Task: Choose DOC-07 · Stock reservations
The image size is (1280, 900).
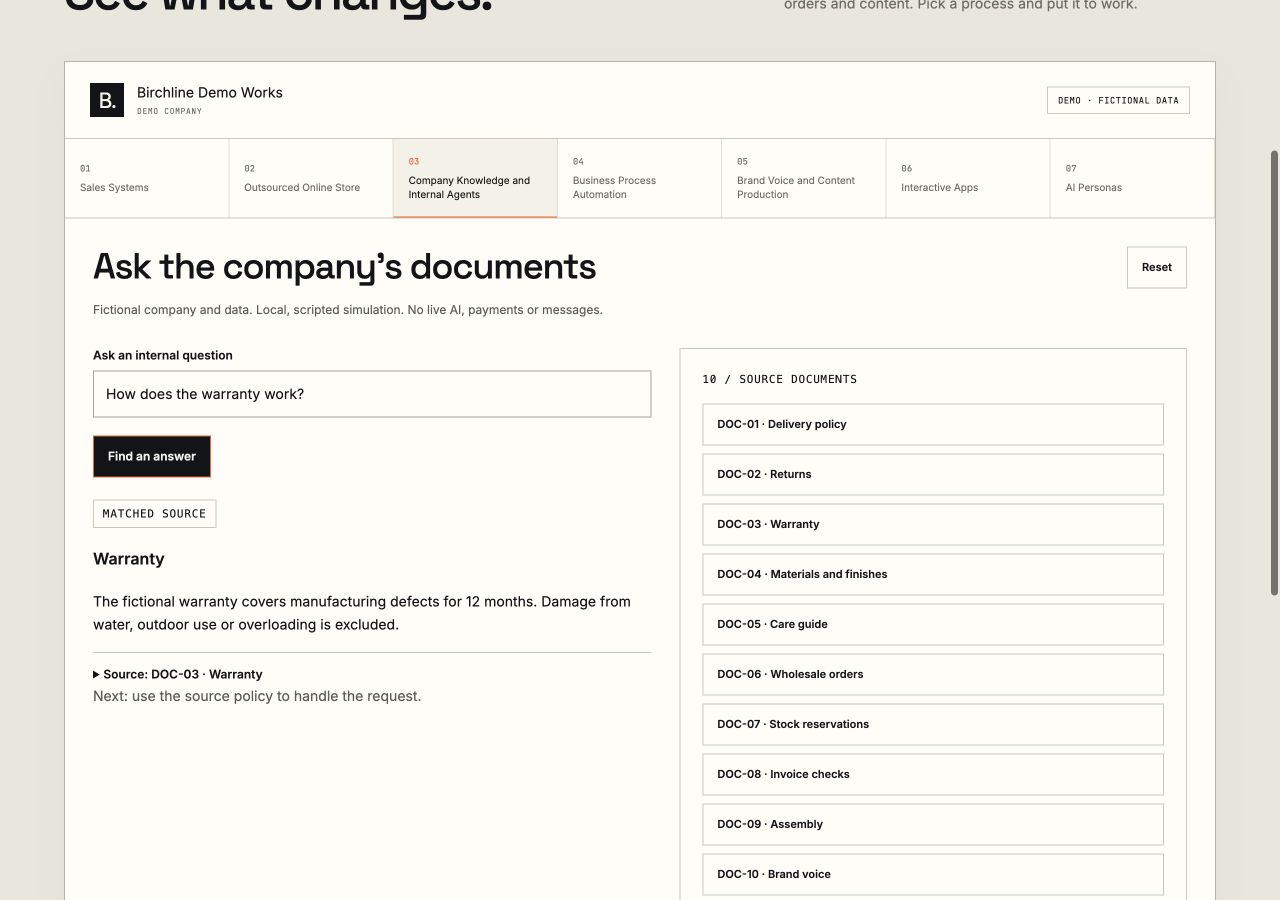Action: 933,724
